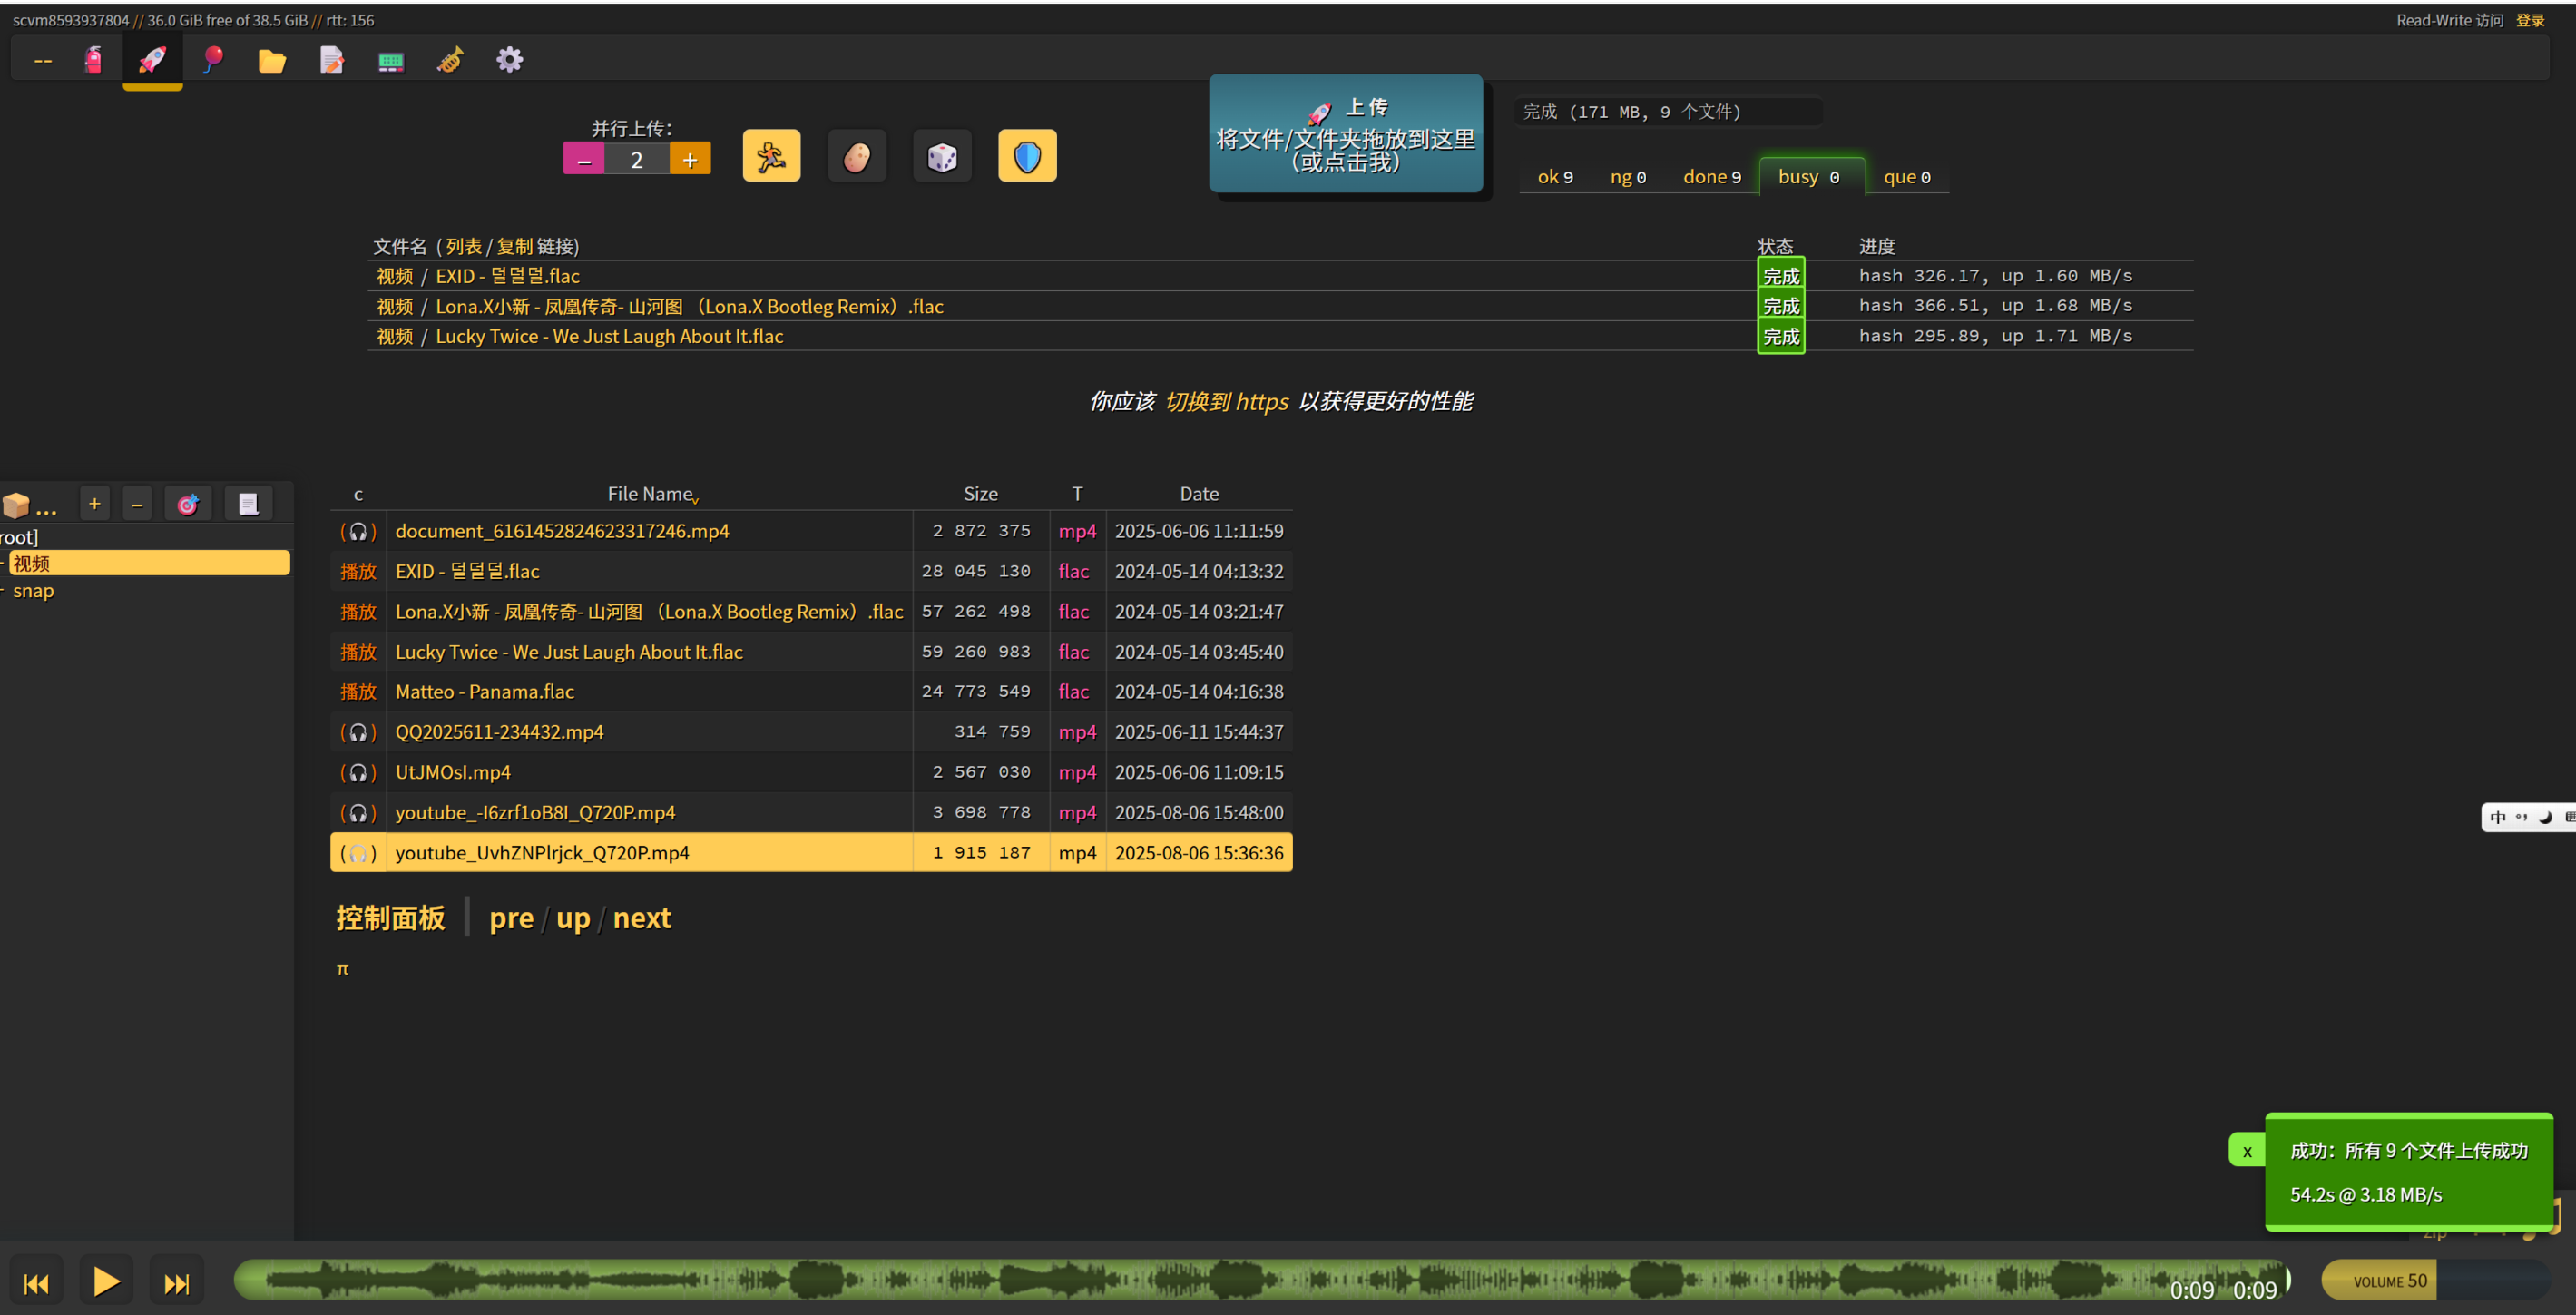Open the balloon bup upload tab
The height and width of the screenshot is (1315, 2576).
[212, 60]
